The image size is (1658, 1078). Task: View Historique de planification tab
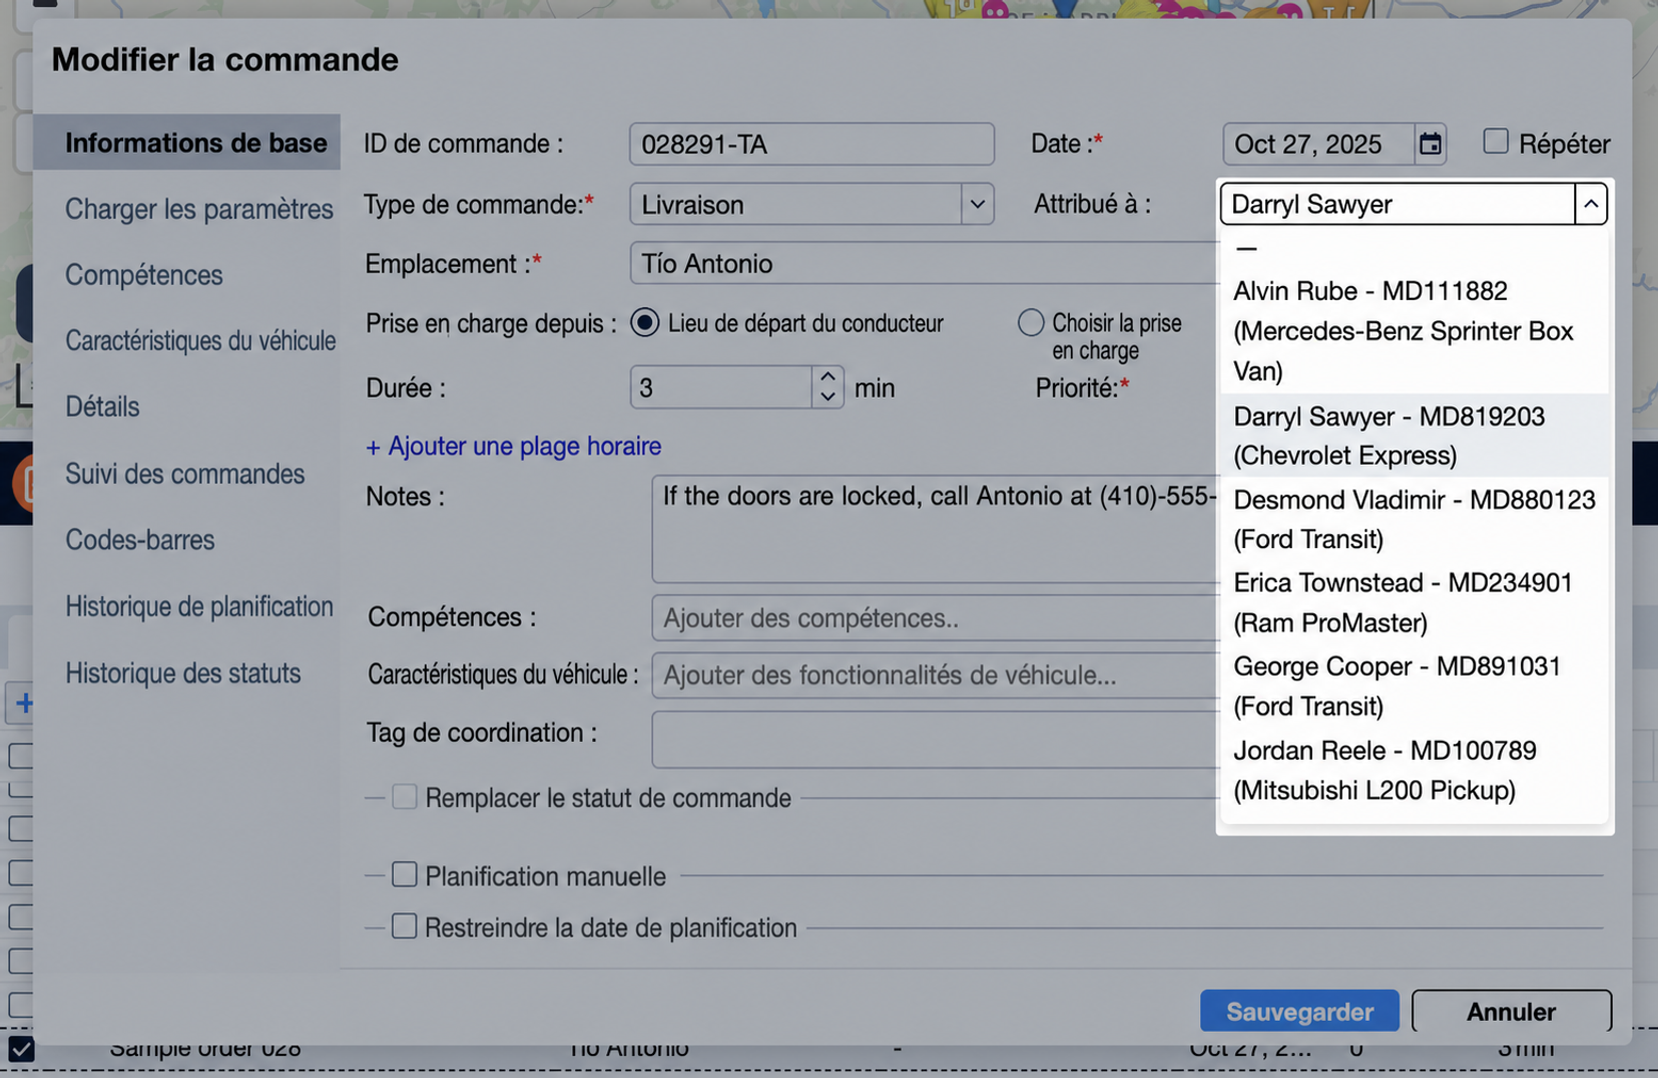click(x=199, y=607)
